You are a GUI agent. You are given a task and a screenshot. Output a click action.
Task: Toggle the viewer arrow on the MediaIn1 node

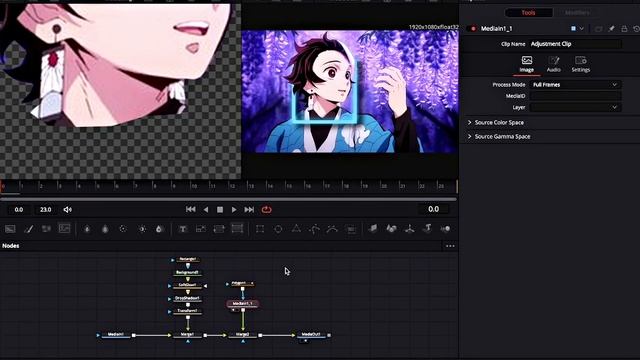[98, 335]
